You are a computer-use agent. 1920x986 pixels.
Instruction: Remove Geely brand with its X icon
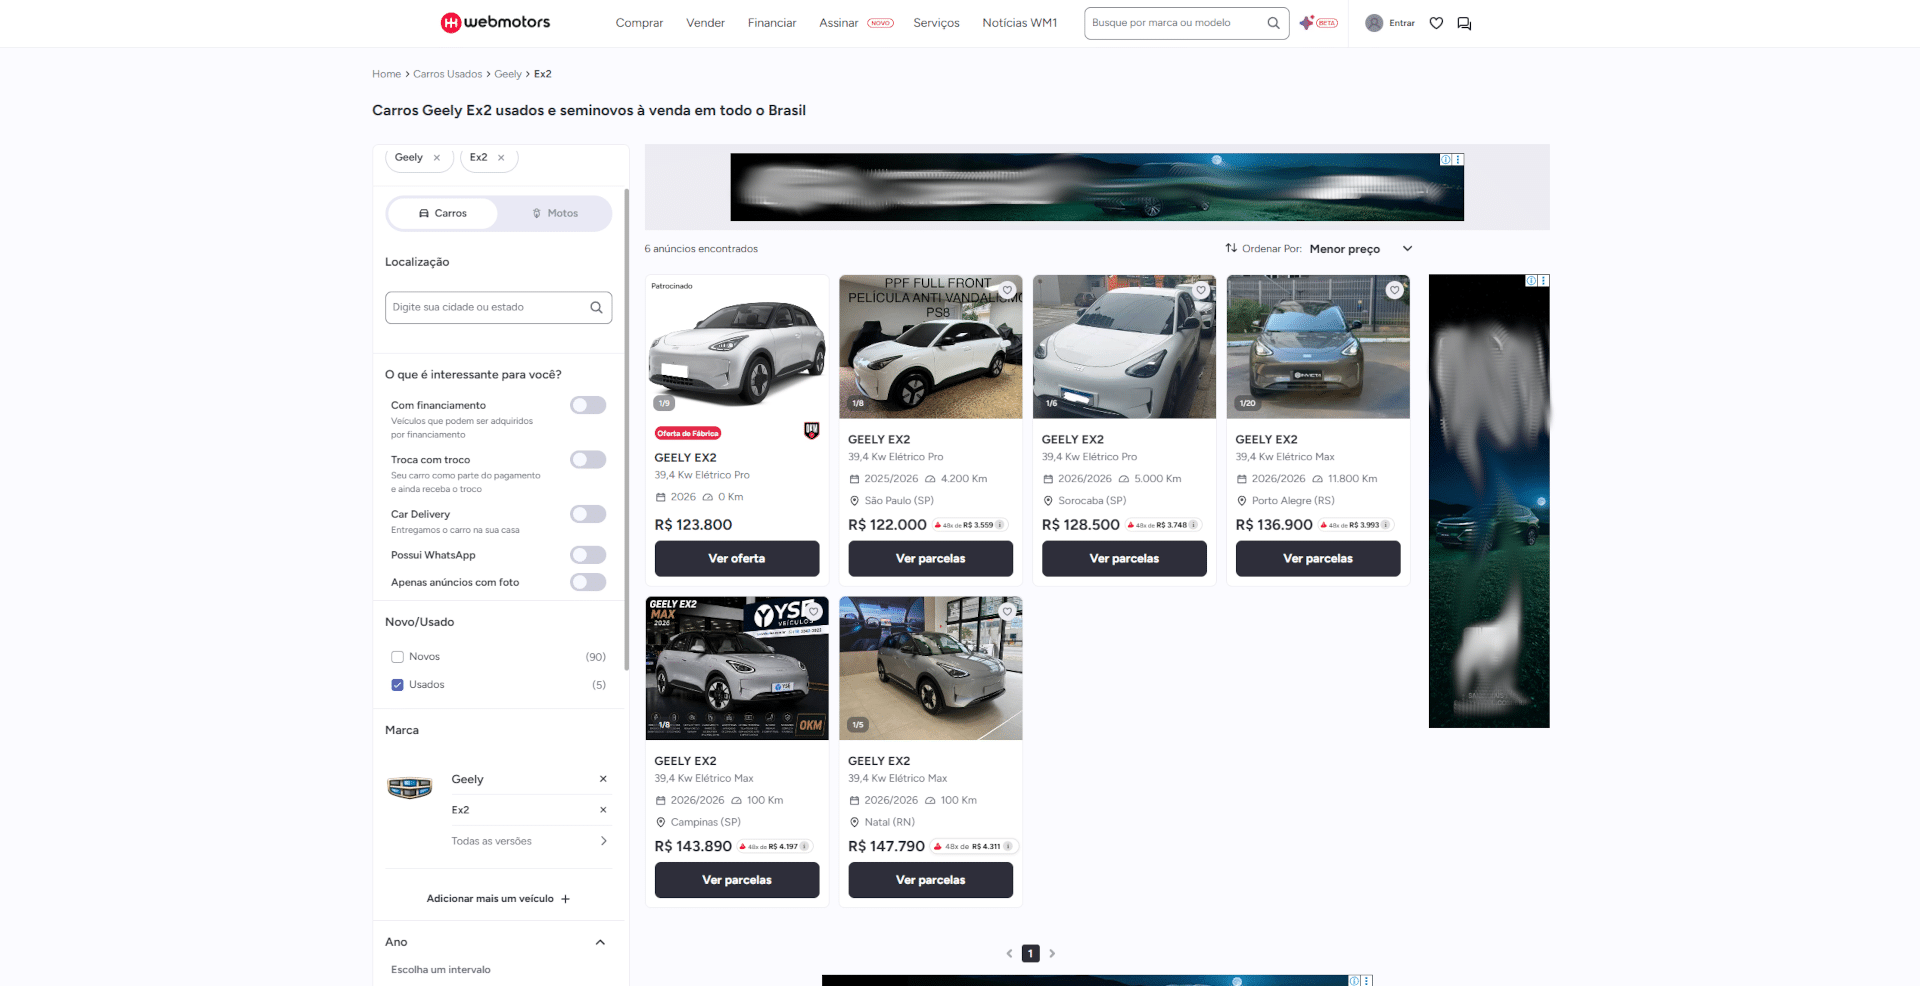point(603,779)
